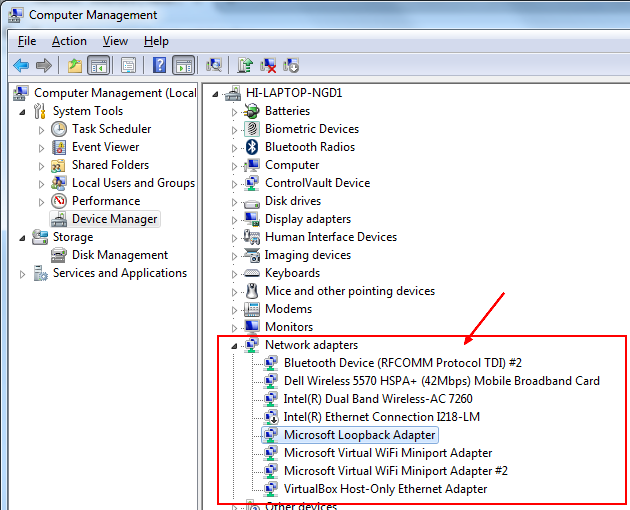This screenshot has height=510, width=630.
Task: Open the Help menu
Action: click(x=156, y=41)
